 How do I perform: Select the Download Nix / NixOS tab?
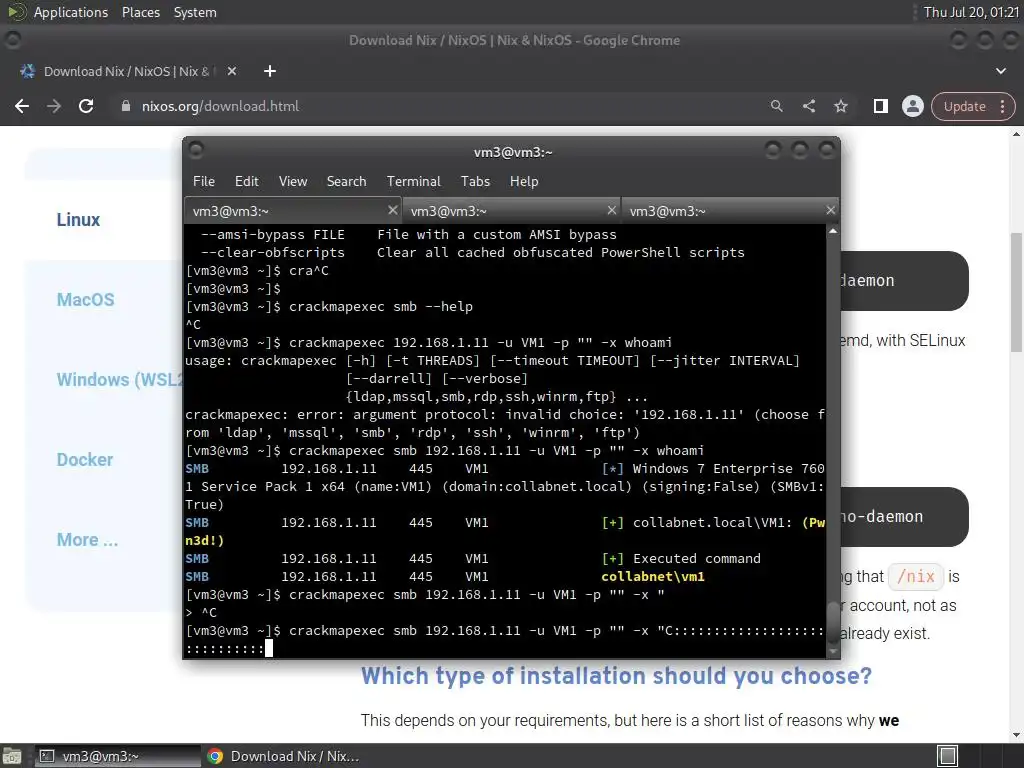click(x=126, y=71)
